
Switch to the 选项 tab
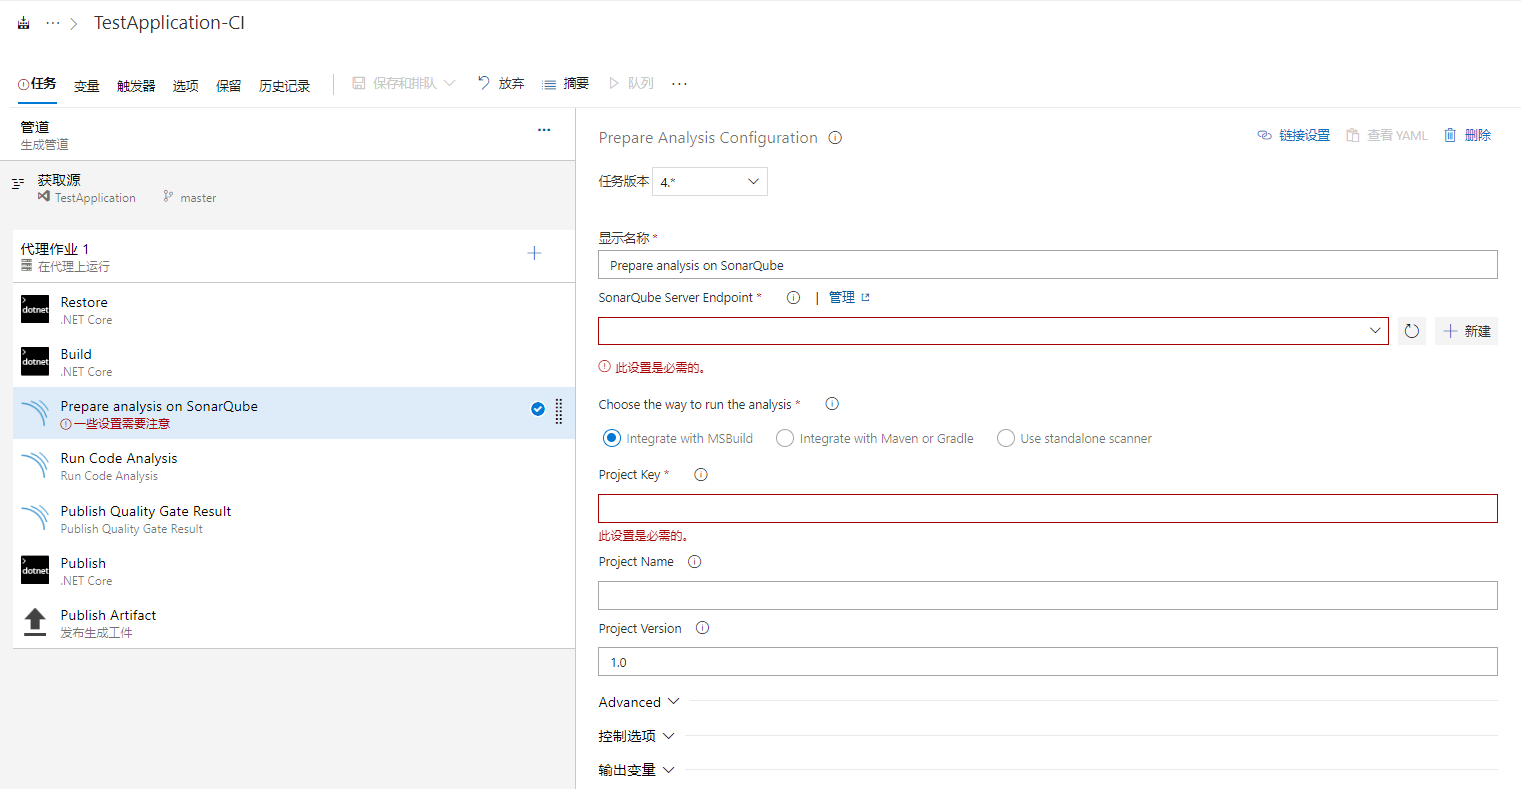[186, 86]
